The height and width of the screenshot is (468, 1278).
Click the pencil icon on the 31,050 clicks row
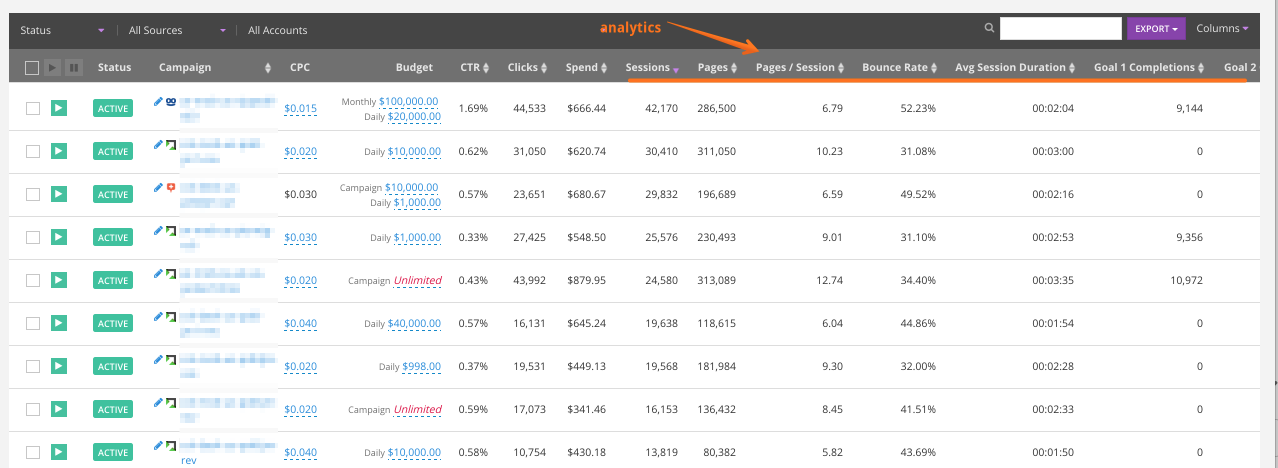point(158,144)
